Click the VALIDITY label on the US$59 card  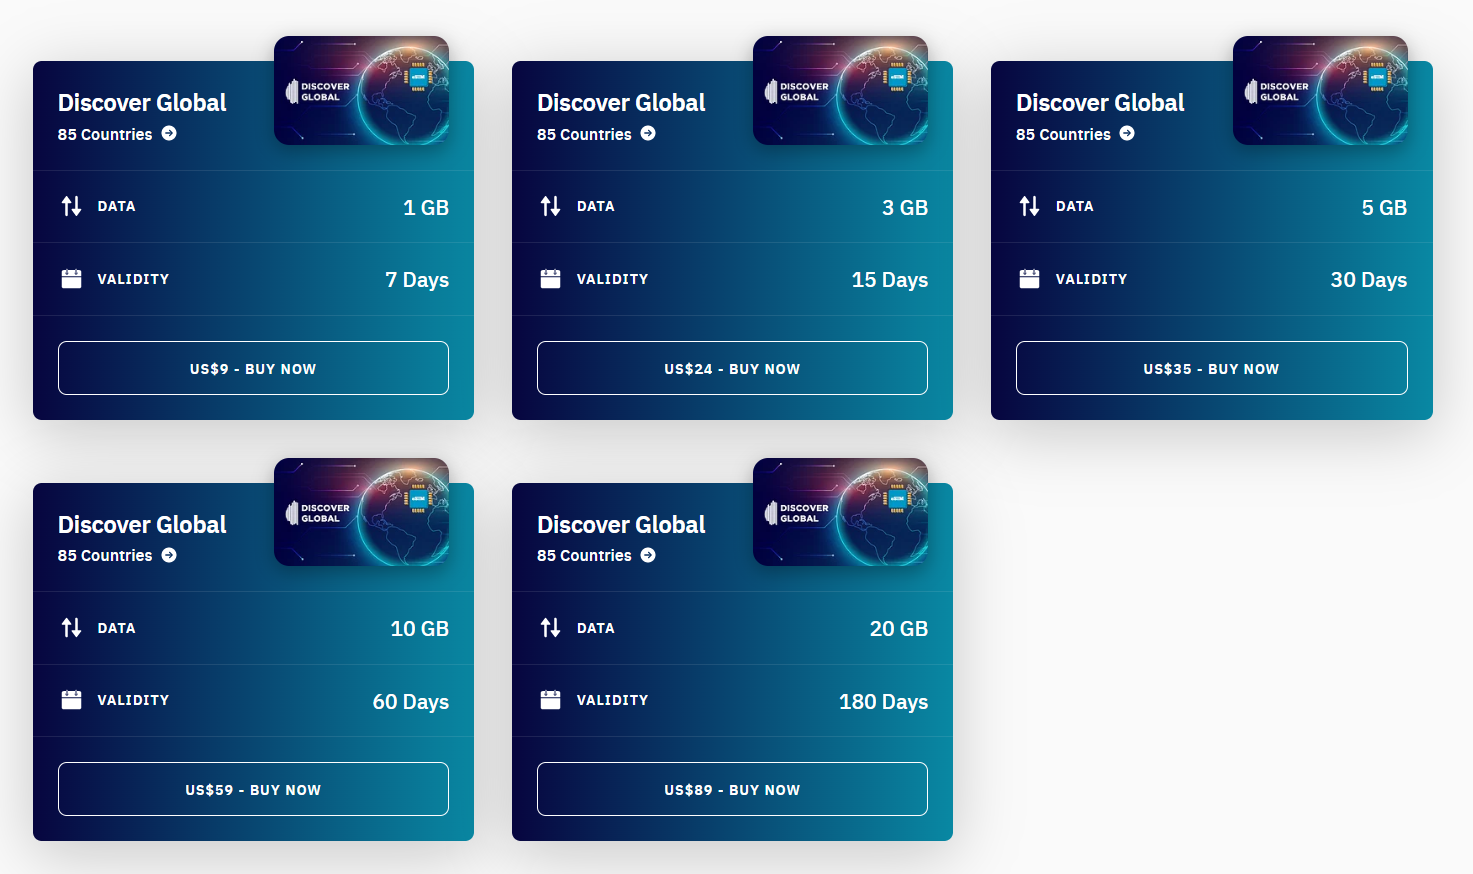133,700
